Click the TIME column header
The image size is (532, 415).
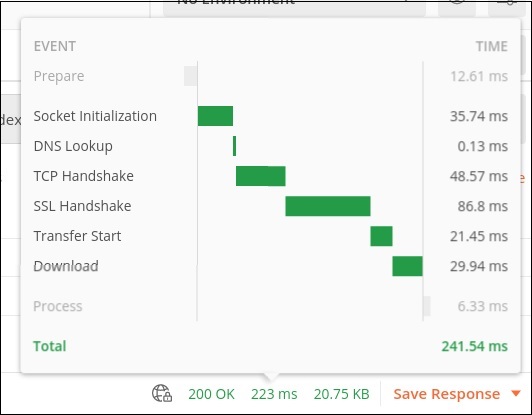click(x=492, y=46)
